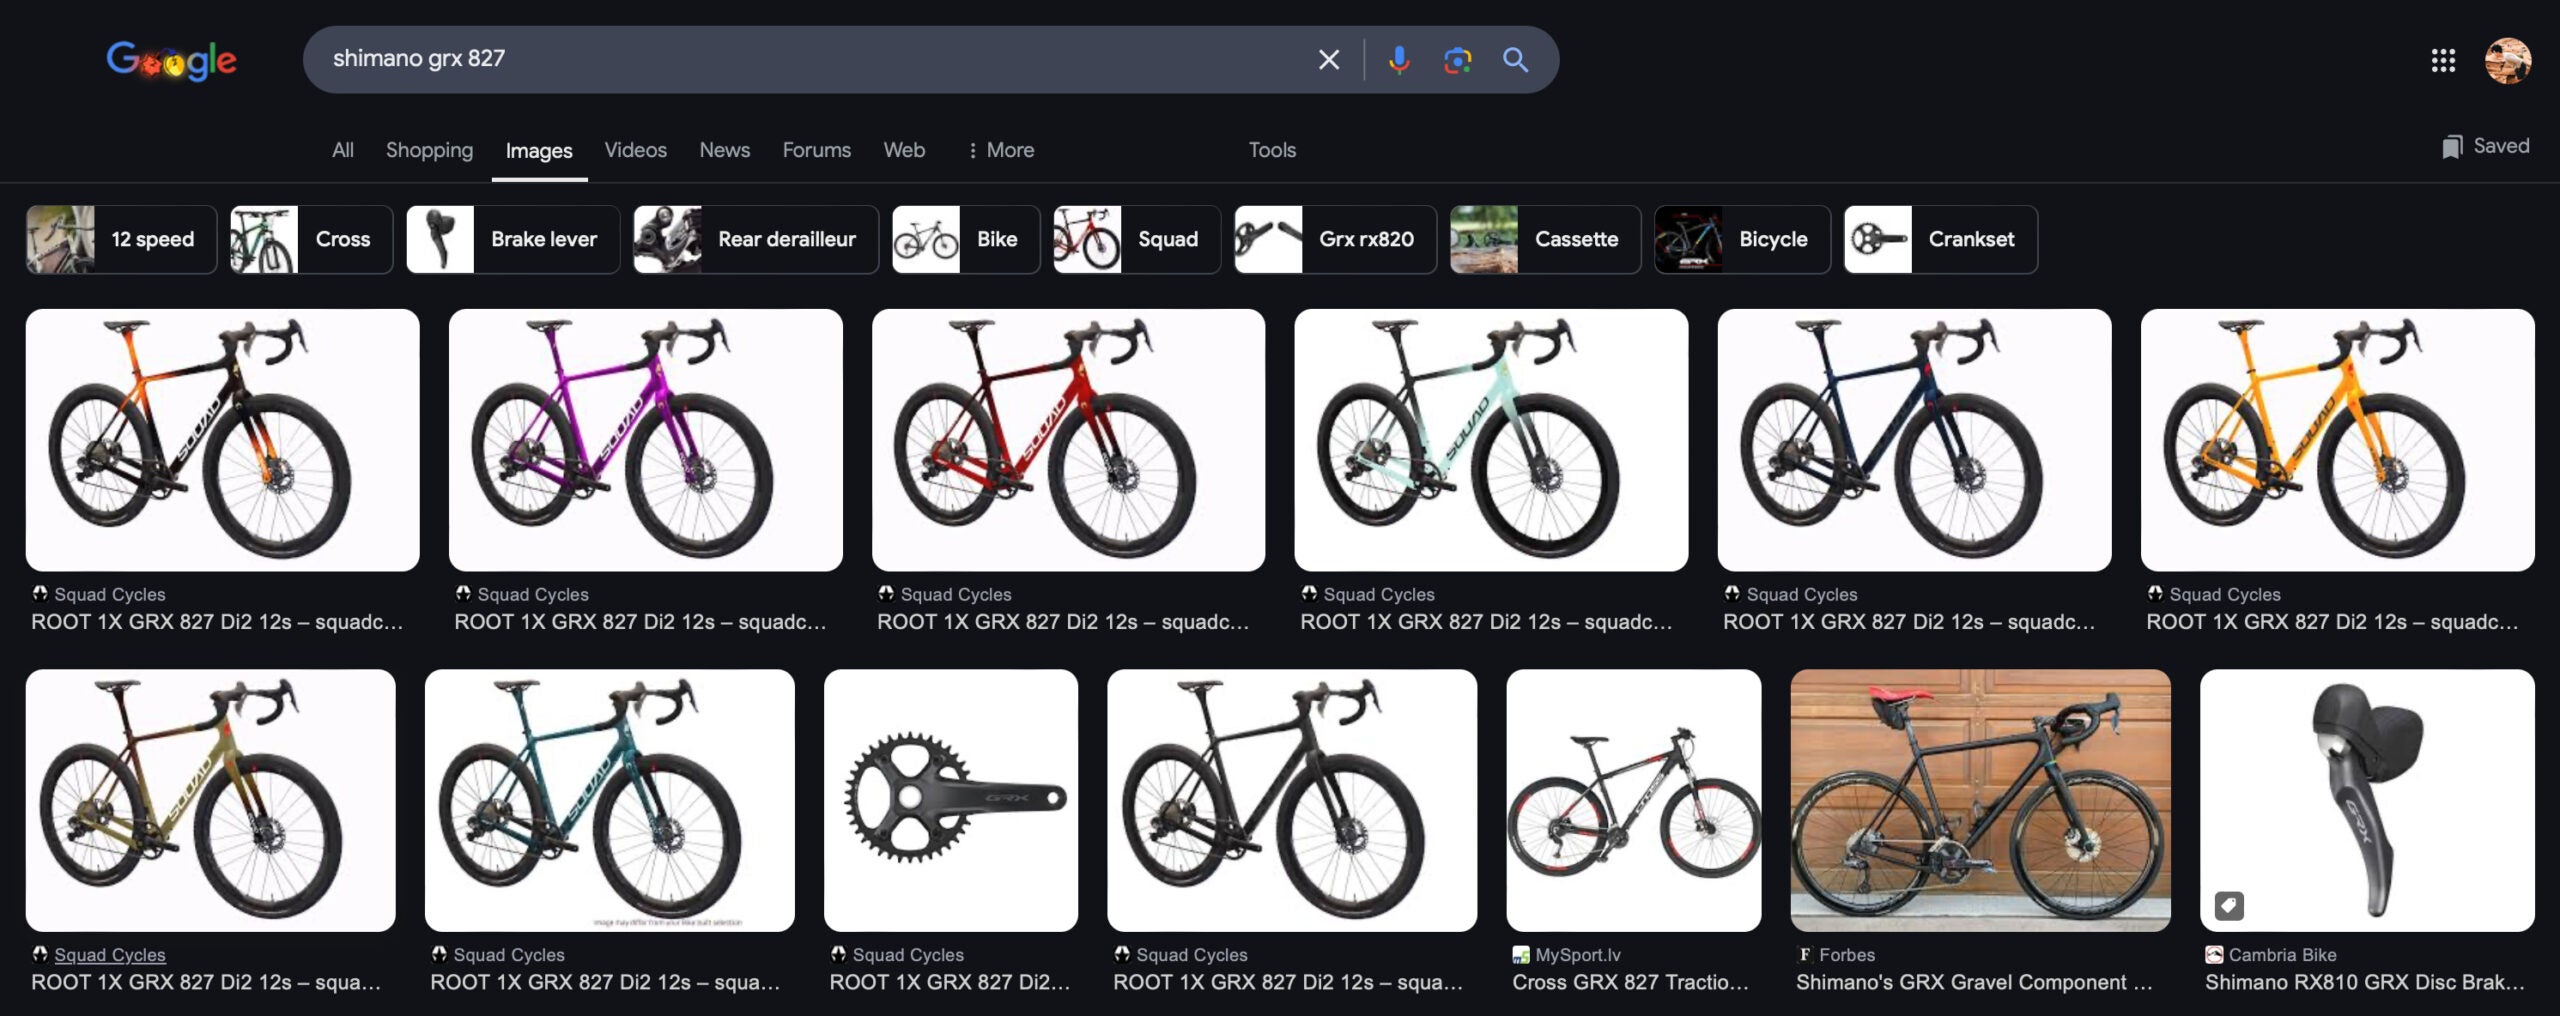Viewport: 2560px width, 1016px height.
Task: Open the Forbes 'Shimano's GRX Gravel Component' result
Action: coord(1975,982)
